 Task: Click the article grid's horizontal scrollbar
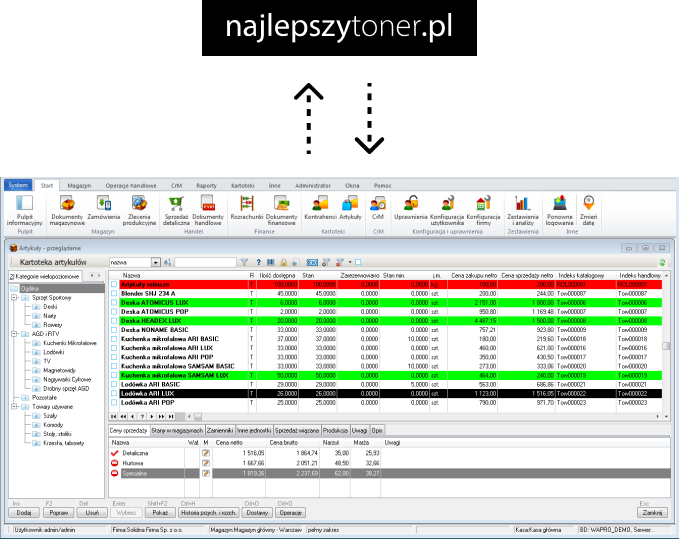tap(400, 415)
